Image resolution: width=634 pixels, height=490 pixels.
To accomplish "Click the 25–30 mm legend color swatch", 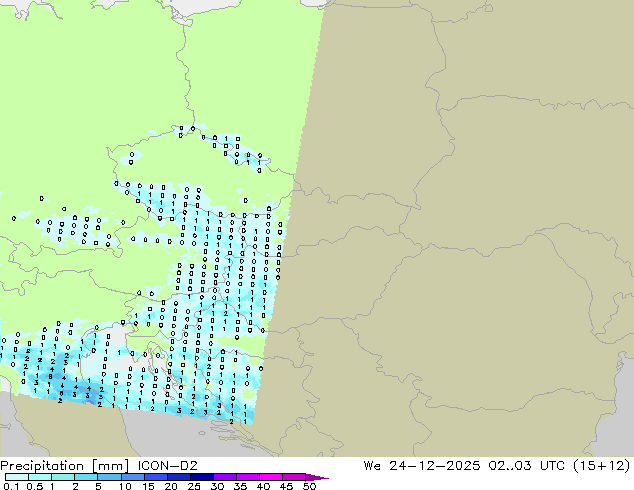I will 201,477.
